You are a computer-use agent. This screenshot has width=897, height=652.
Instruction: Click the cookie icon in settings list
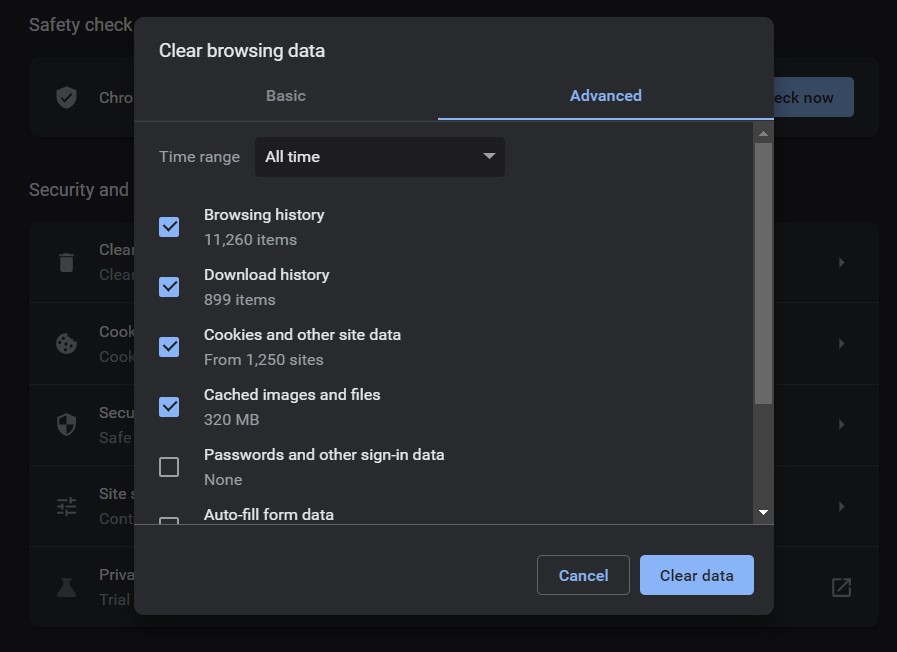point(66,343)
